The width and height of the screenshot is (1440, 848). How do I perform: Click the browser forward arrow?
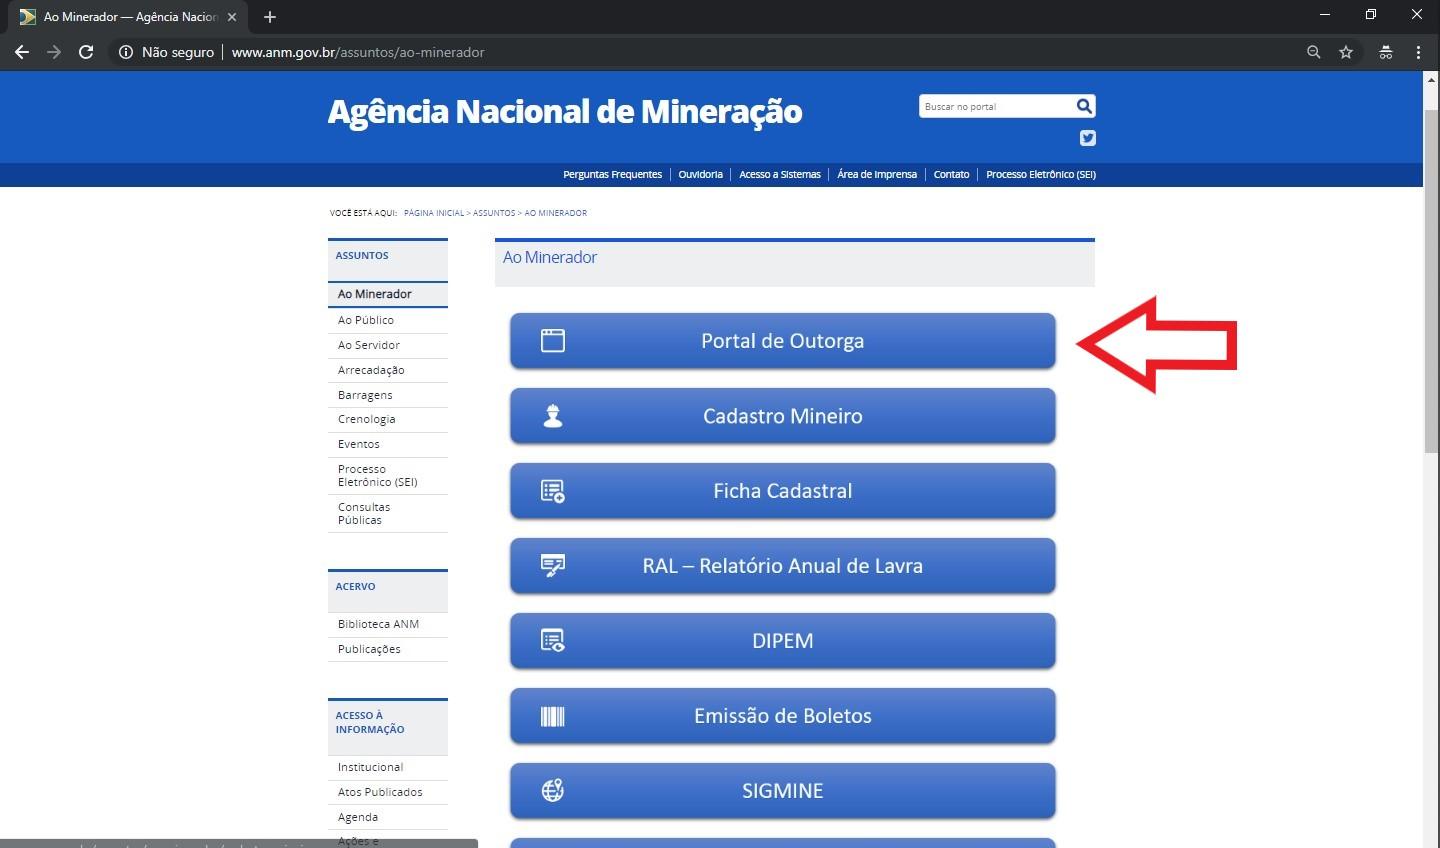click(x=54, y=52)
